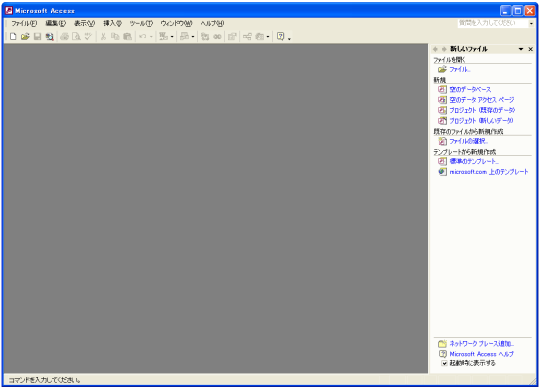Click the file Search toolbar icon
The height and width of the screenshot is (388, 540).
50,36
